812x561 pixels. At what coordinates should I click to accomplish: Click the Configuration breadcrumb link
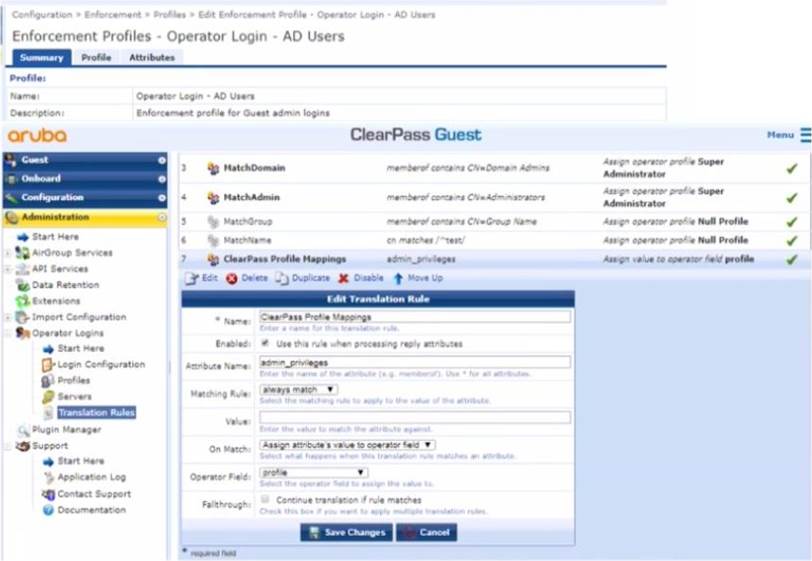click(42, 15)
